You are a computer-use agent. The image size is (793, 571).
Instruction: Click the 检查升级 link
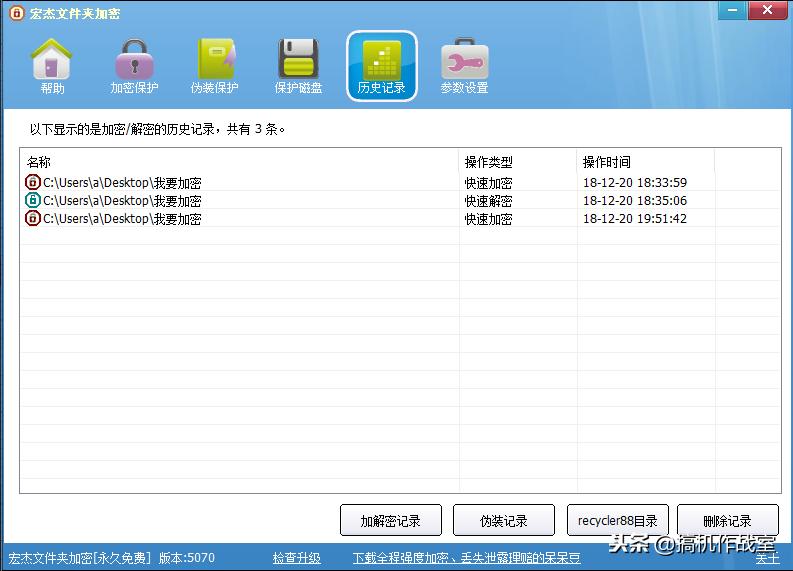pos(297,558)
